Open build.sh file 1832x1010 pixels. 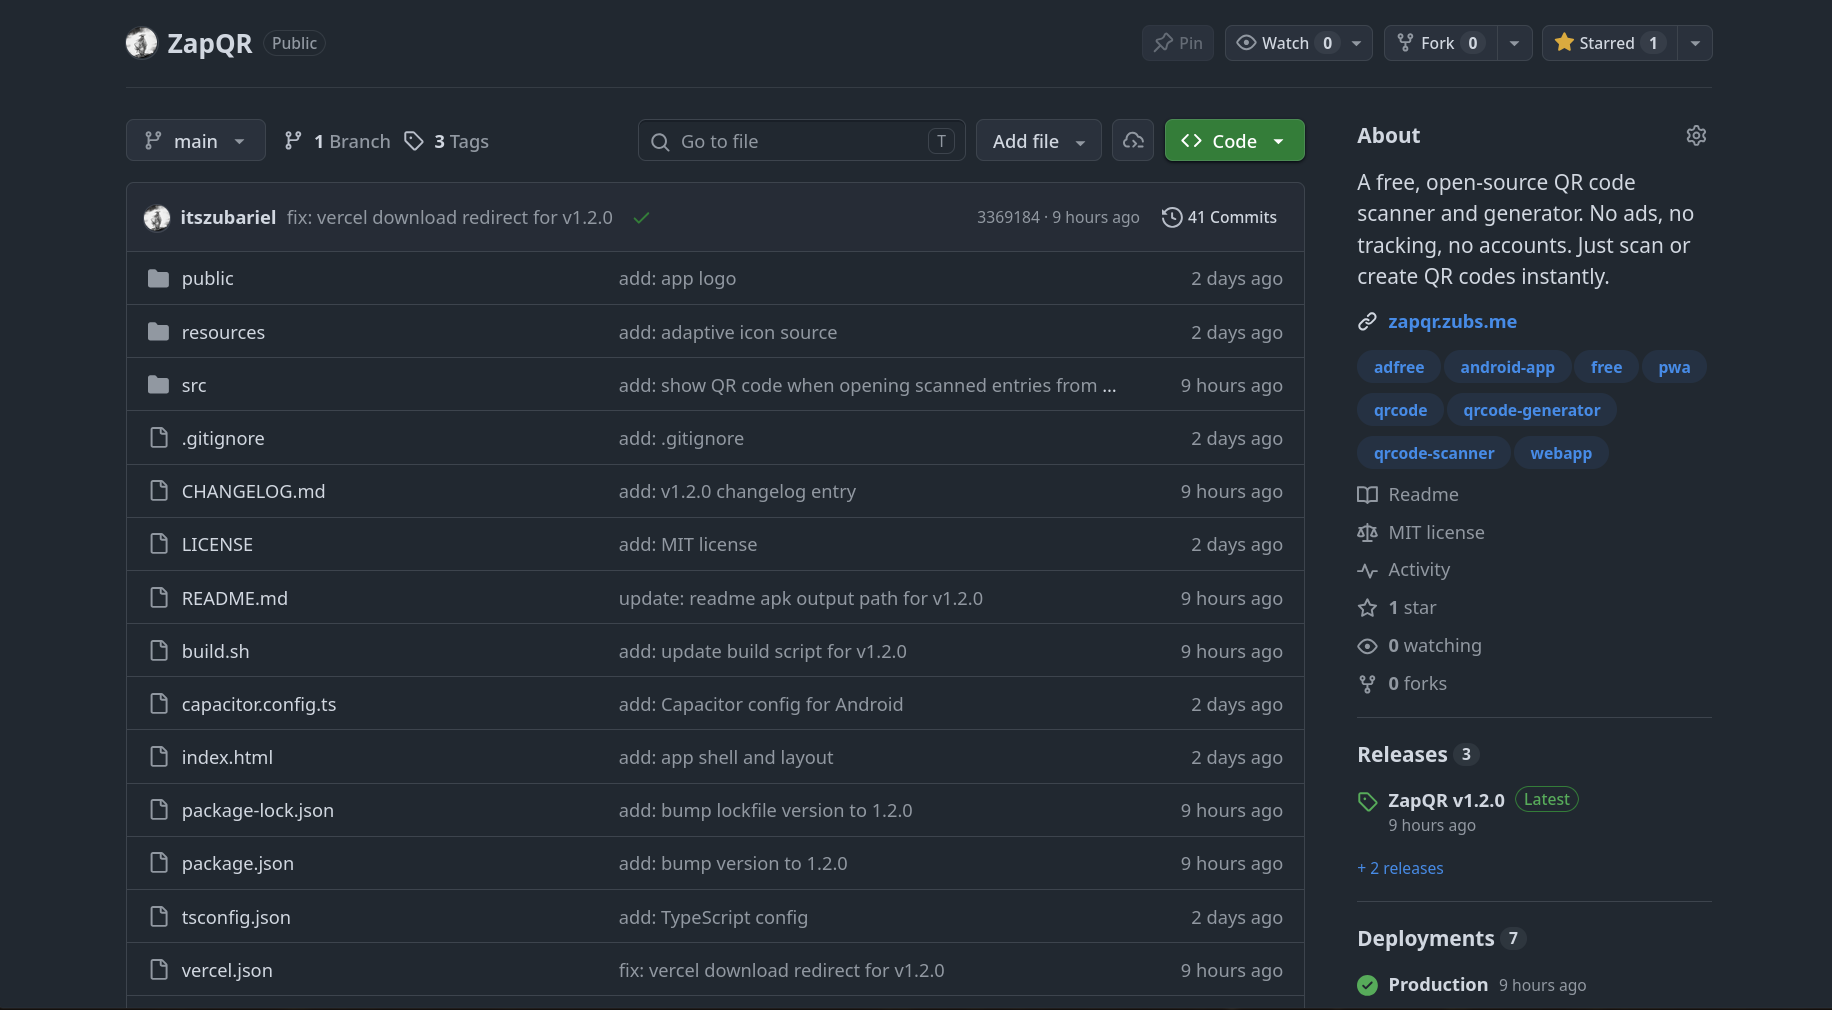click(x=216, y=651)
